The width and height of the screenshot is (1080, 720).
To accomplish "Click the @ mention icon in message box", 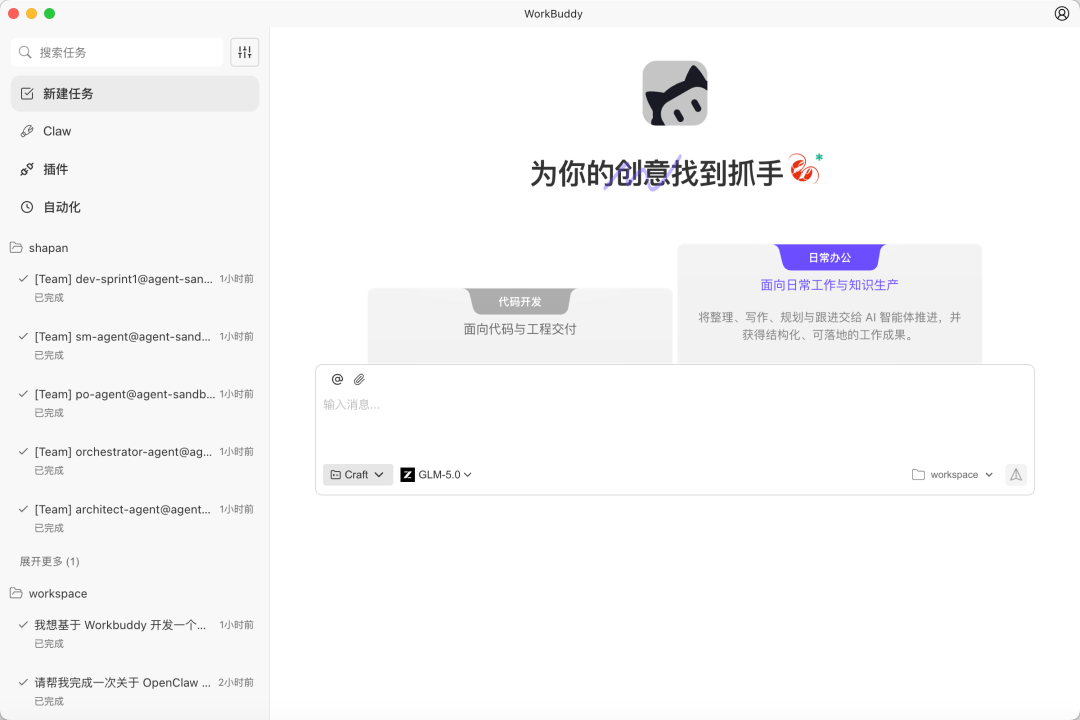I will 337,379.
